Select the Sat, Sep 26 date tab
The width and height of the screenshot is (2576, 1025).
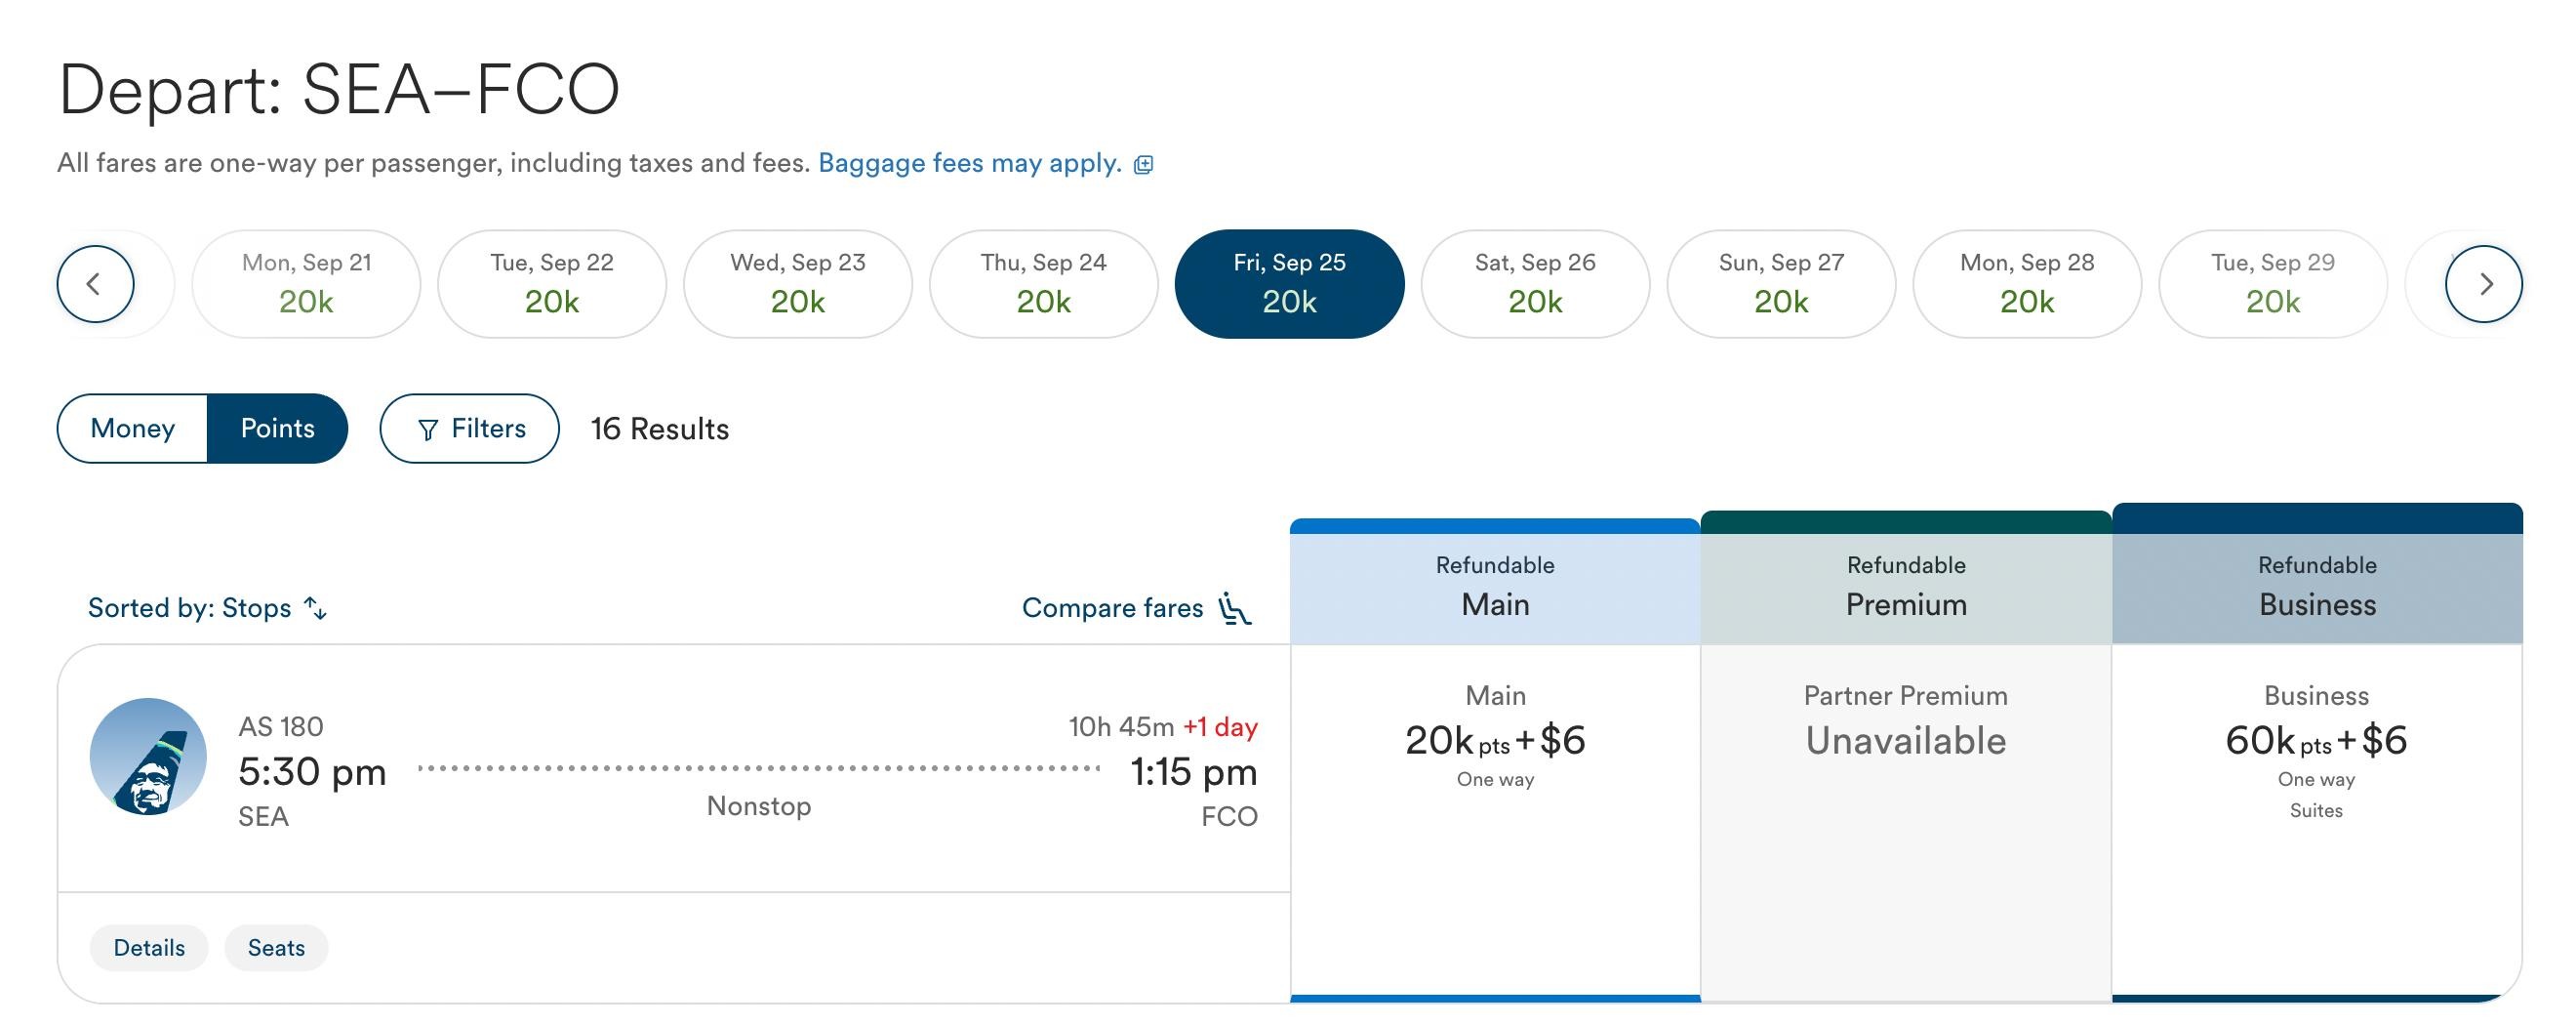[1535, 284]
